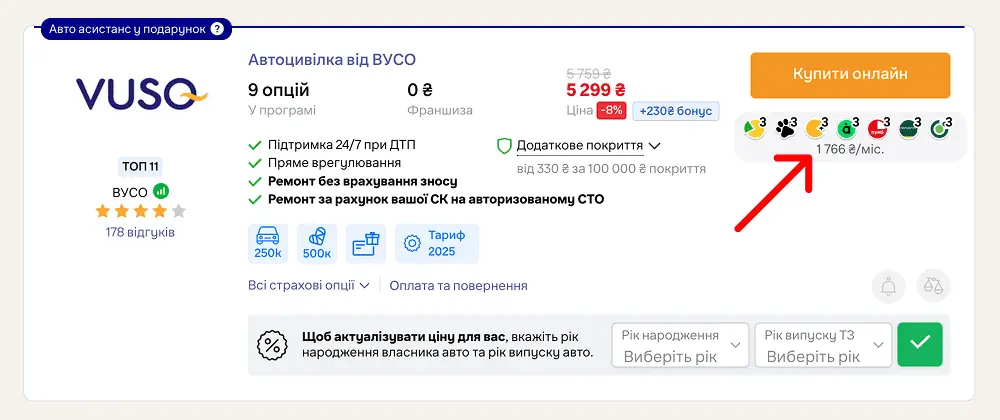Image resolution: width=1000 pixels, height=420 pixels.
Task: Open the Авто асистанс help question mark
Action: [x=217, y=29]
